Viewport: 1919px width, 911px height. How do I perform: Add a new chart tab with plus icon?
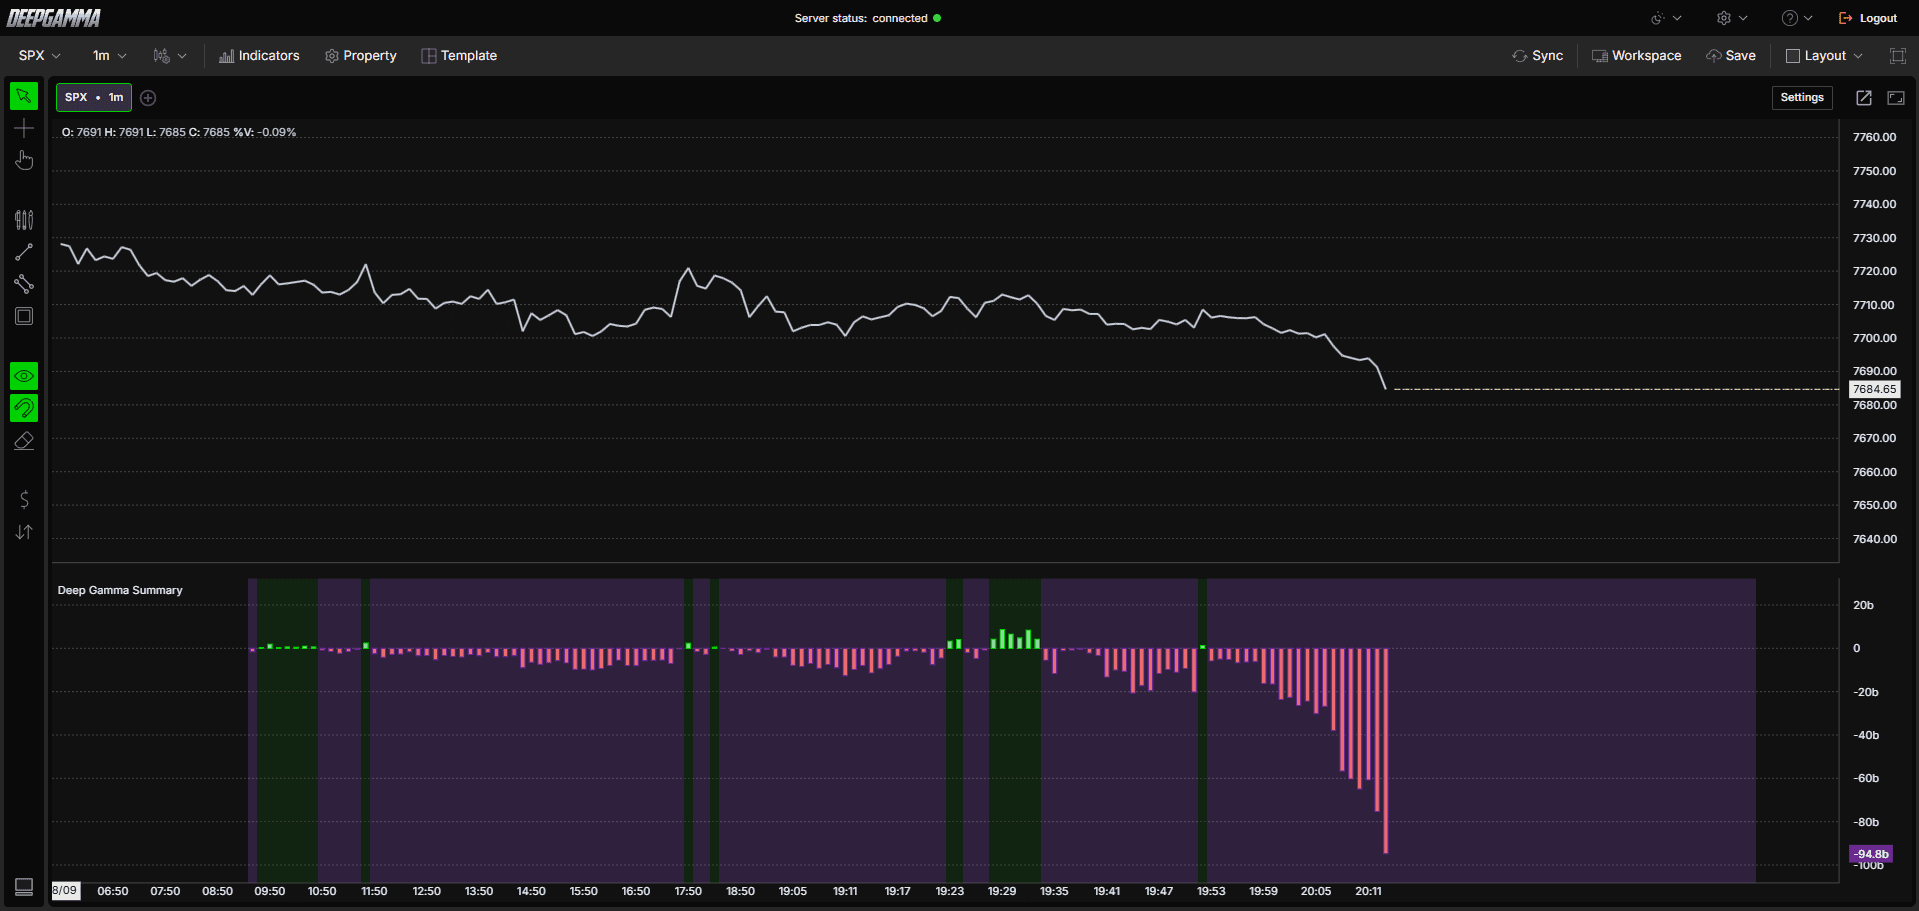coord(148,98)
